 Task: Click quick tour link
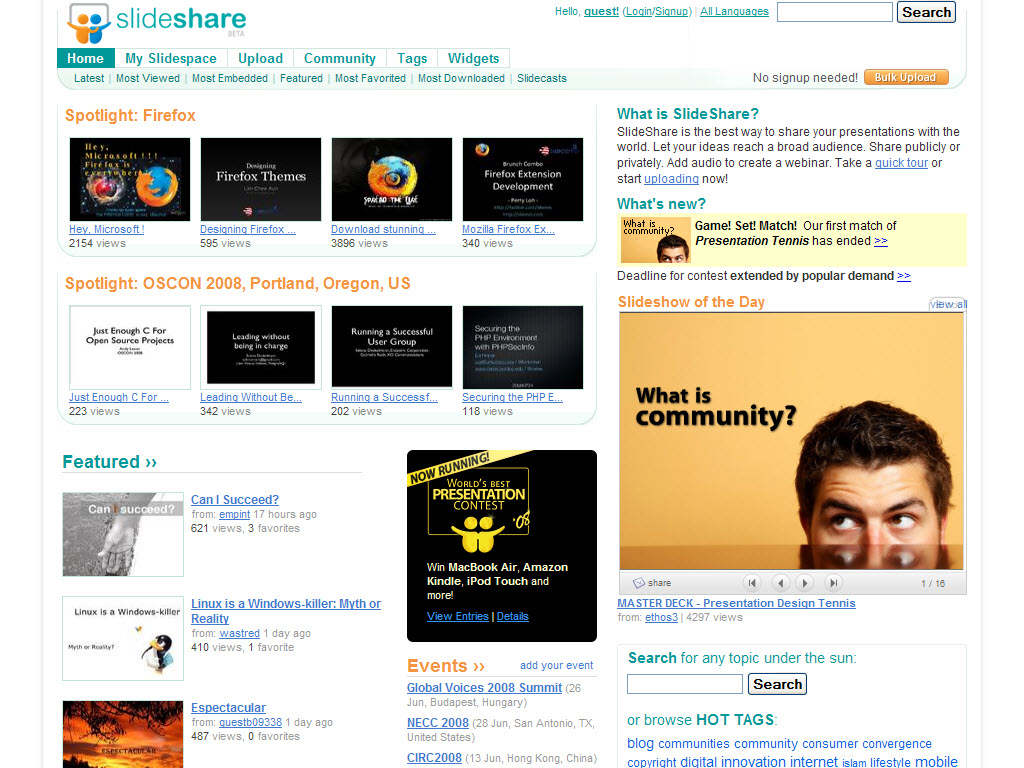(901, 163)
